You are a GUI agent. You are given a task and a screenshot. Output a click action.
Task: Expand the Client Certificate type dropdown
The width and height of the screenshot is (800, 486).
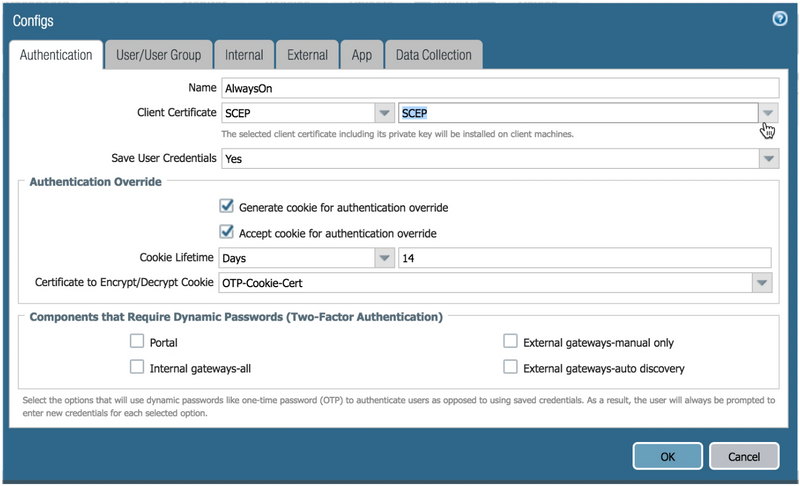coord(384,113)
